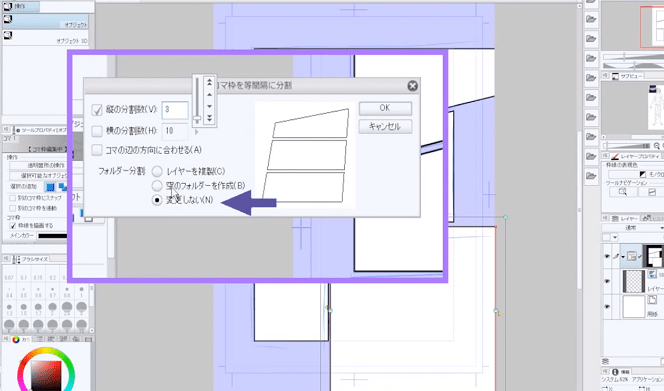Click the top folder icon in material column
The image size is (664, 391).
click(591, 19)
